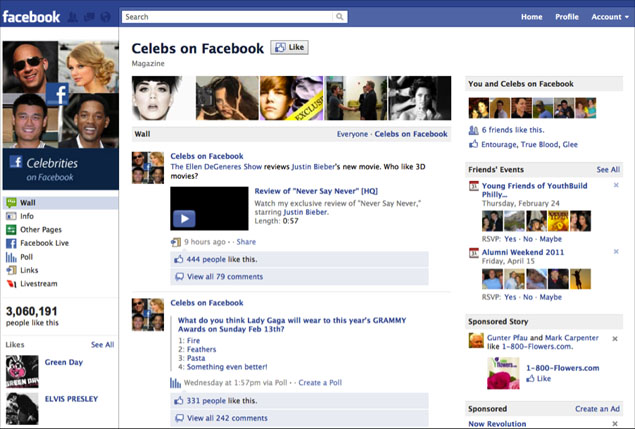Open the notifications globe icon
The image size is (635, 429).
[104, 17]
